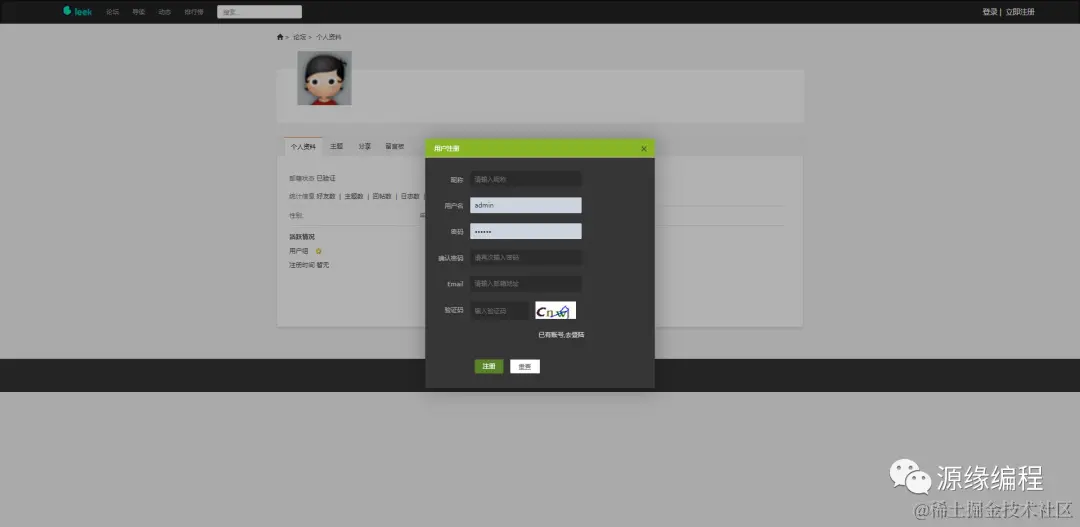The image size is (1080, 527).
Task: Click the 注册时间 暂无 text
Action: pyautogui.click(x=309, y=265)
